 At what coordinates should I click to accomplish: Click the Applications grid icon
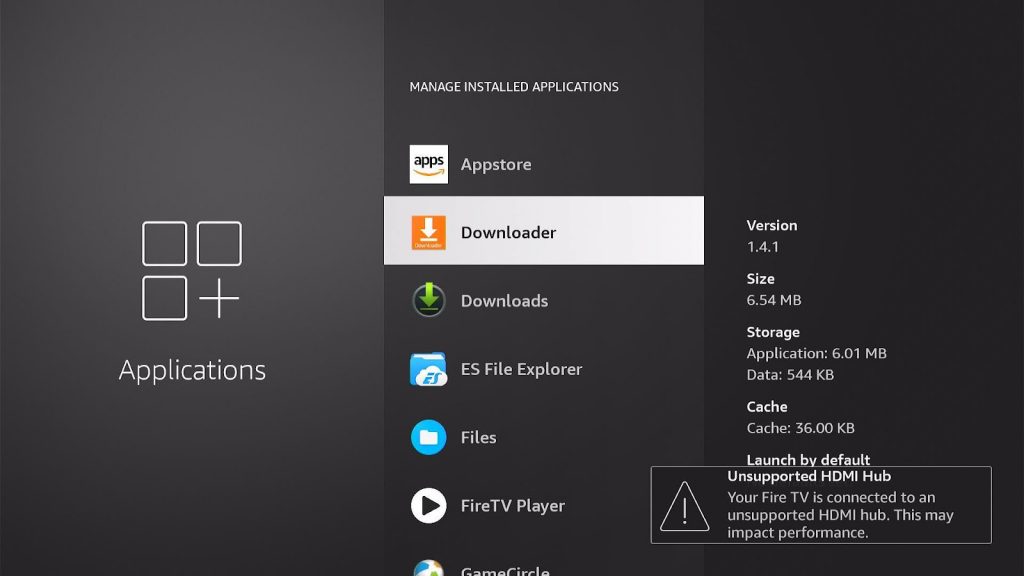tap(191, 271)
